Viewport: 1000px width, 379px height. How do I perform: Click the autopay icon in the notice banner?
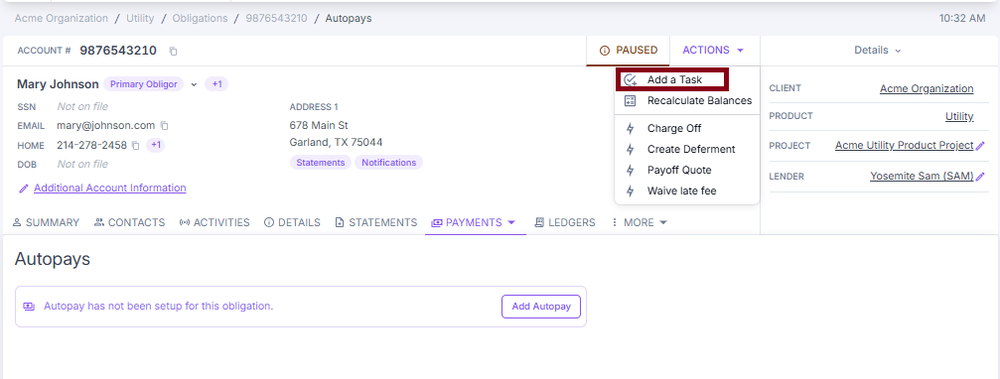pyautogui.click(x=29, y=306)
